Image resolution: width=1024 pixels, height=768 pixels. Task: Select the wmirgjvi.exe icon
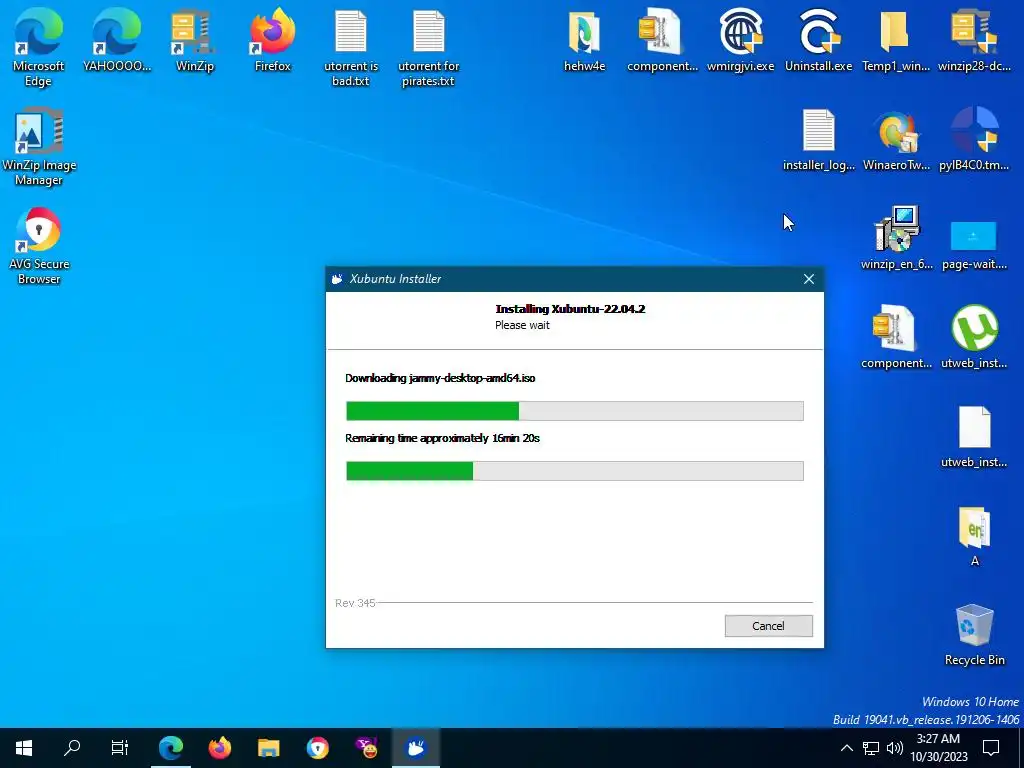[741, 40]
